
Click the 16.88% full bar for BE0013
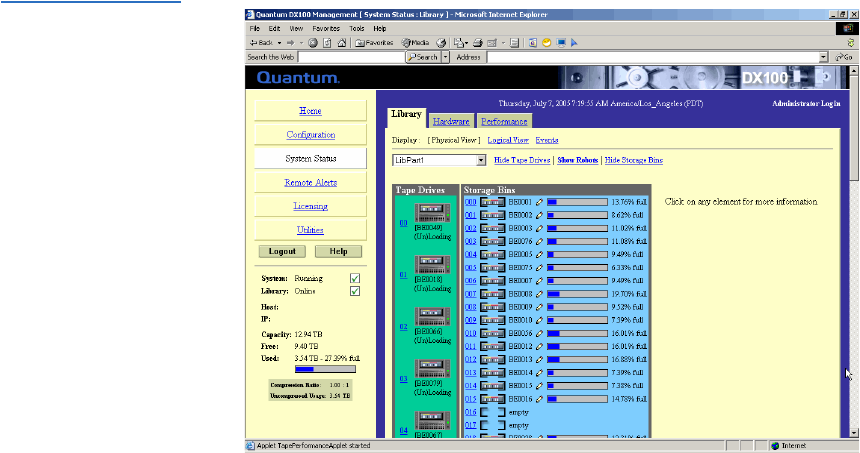(x=578, y=360)
